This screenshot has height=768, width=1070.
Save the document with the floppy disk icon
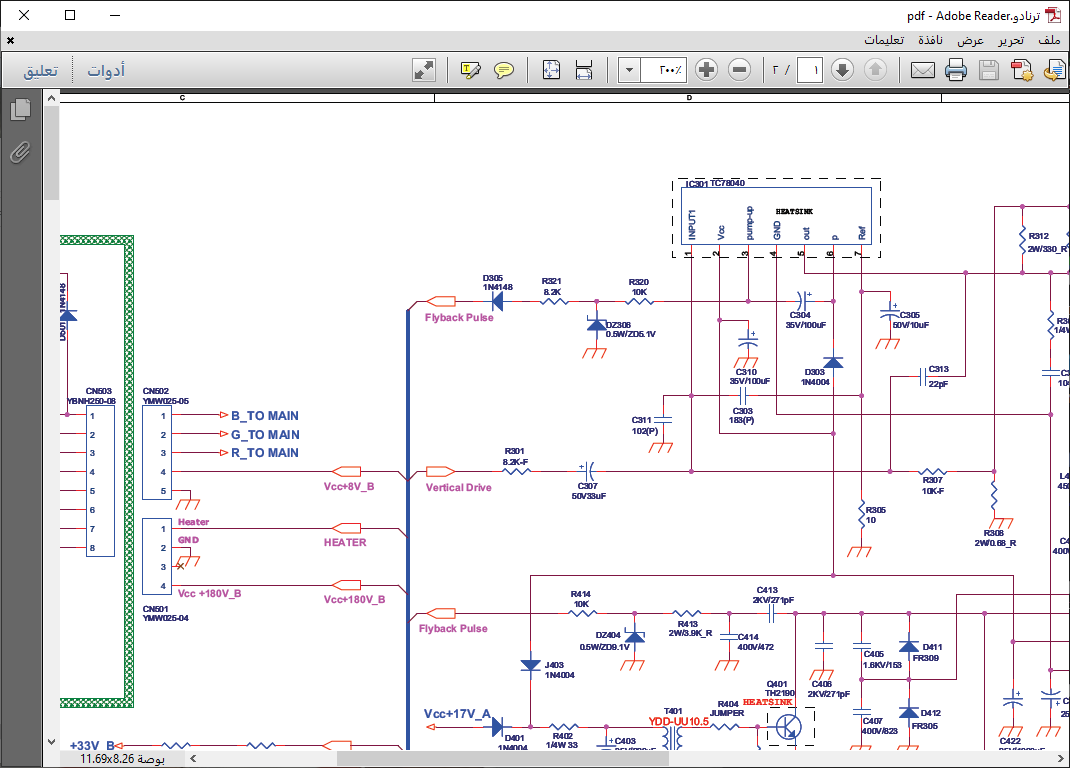[989, 70]
